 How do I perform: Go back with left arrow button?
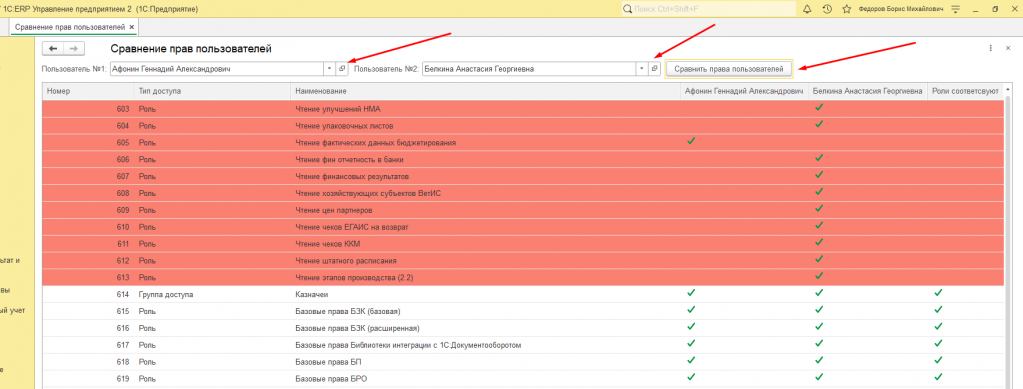click(53, 49)
